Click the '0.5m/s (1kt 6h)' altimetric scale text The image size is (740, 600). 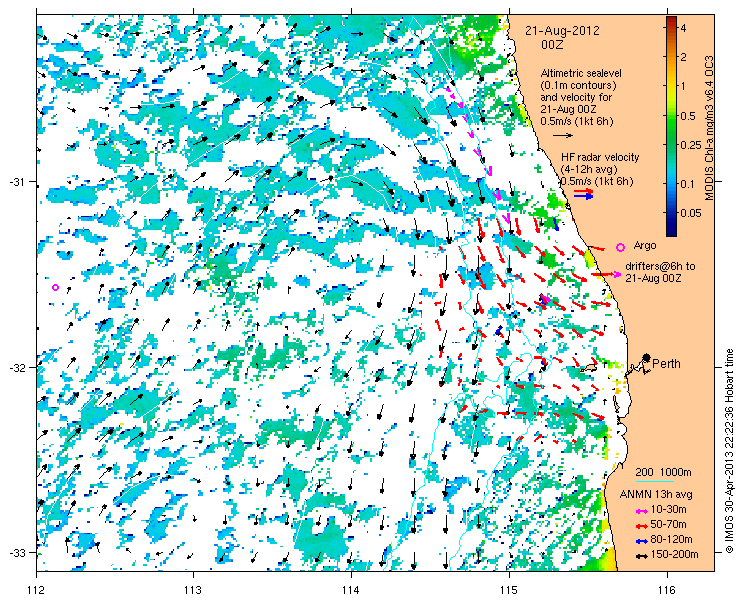577,122
